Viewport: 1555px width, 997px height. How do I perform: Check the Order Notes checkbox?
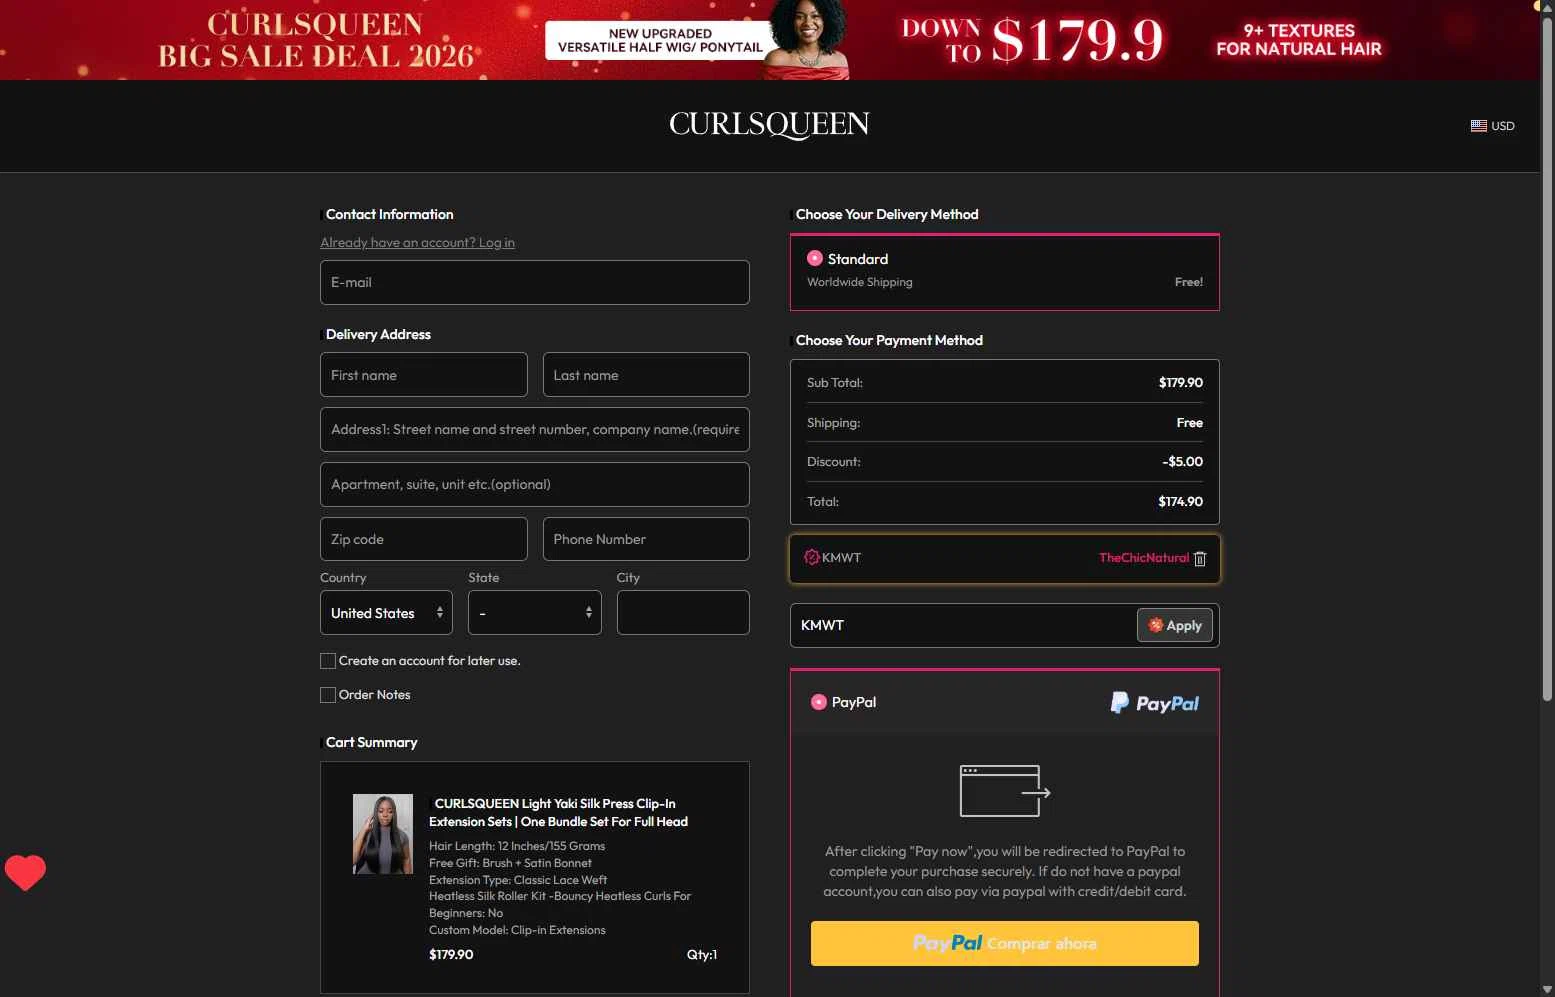328,695
